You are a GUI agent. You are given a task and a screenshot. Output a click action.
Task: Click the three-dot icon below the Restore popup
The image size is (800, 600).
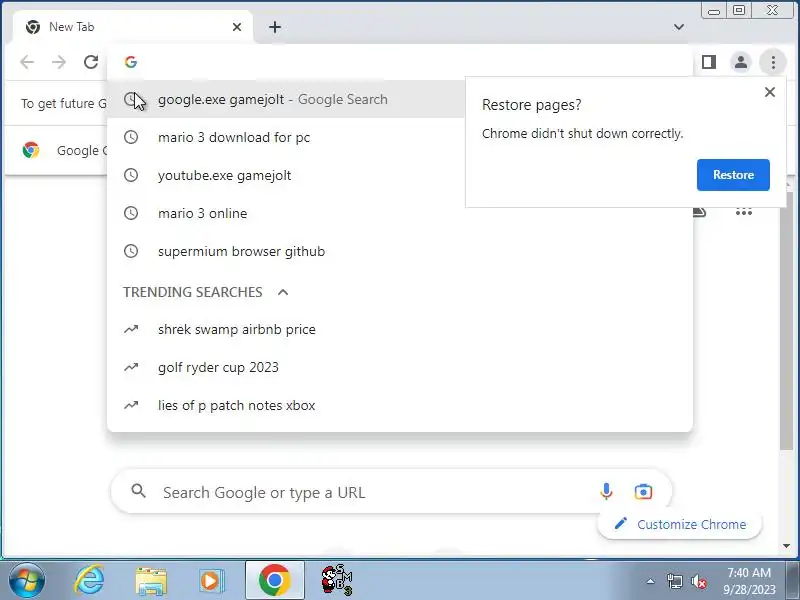click(744, 212)
